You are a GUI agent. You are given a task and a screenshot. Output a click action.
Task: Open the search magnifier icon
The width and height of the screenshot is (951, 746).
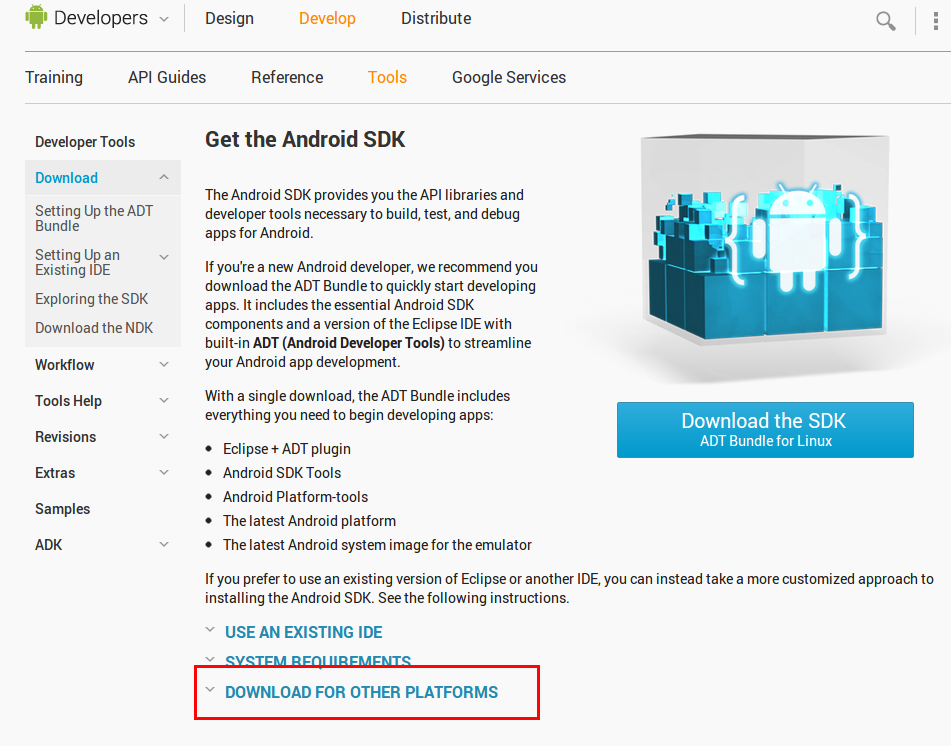coord(885,21)
